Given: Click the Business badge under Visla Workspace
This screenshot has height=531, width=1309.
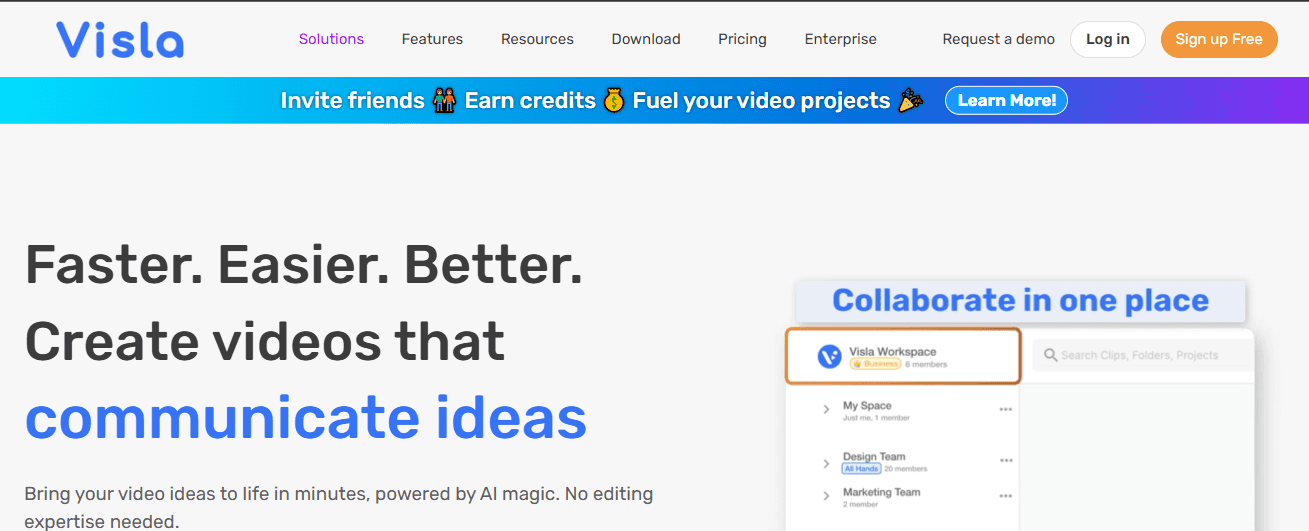Looking at the screenshot, I should point(875,365).
